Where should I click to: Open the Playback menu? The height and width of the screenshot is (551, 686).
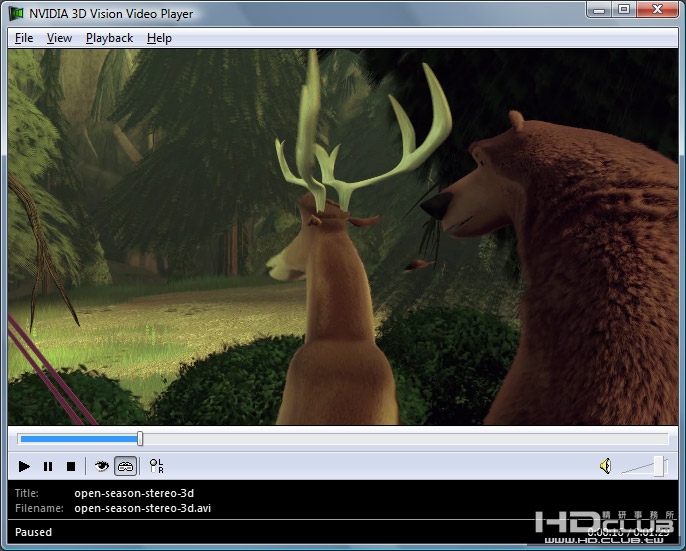[x=109, y=38]
